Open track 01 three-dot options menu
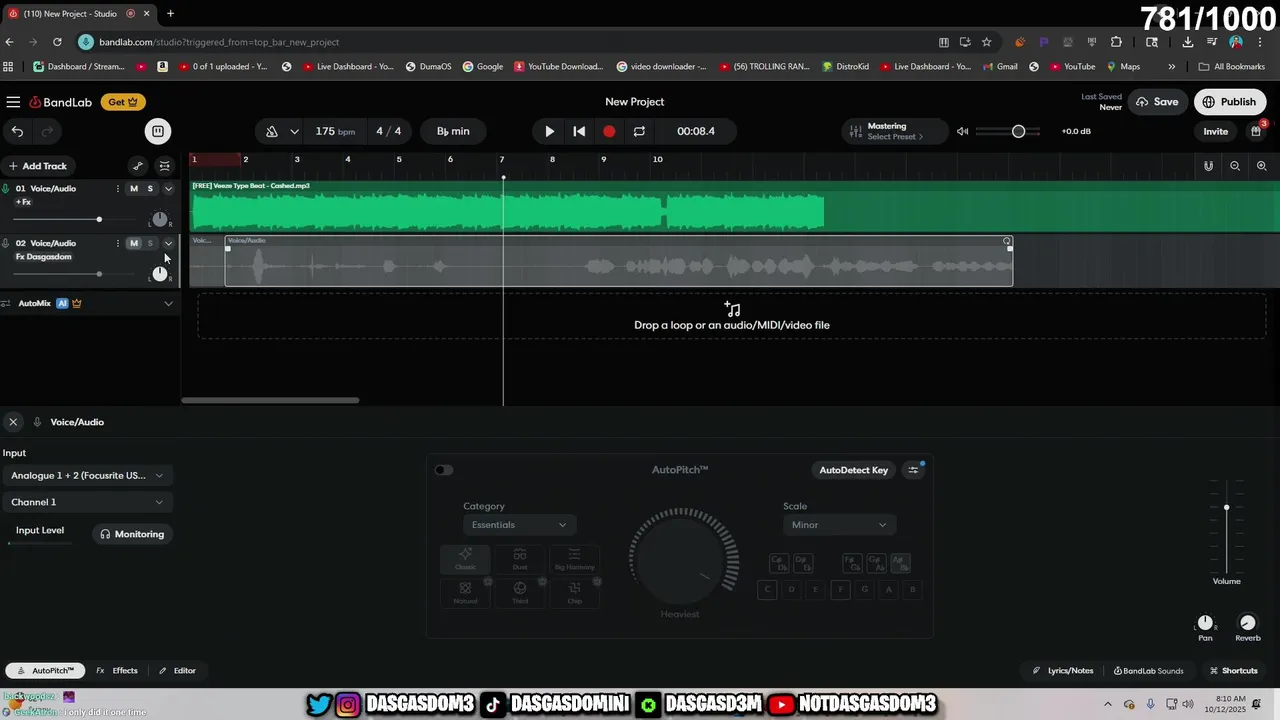Screen dimensions: 1280x720 tap(118, 189)
